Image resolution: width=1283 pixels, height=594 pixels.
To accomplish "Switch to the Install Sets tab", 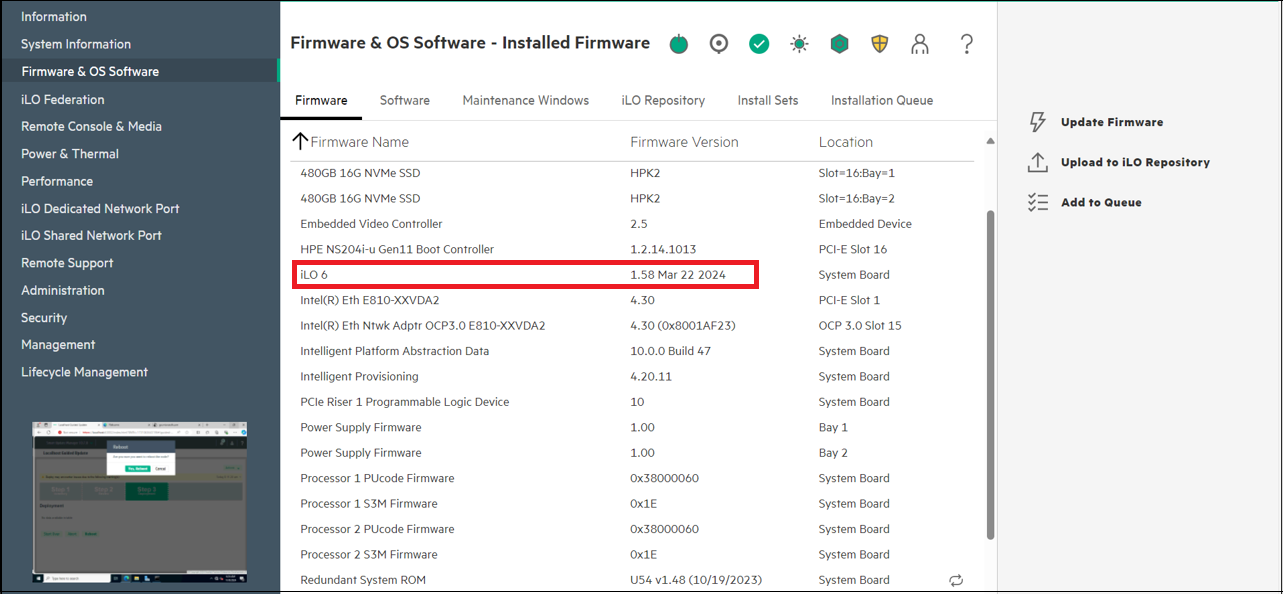I will (x=767, y=100).
